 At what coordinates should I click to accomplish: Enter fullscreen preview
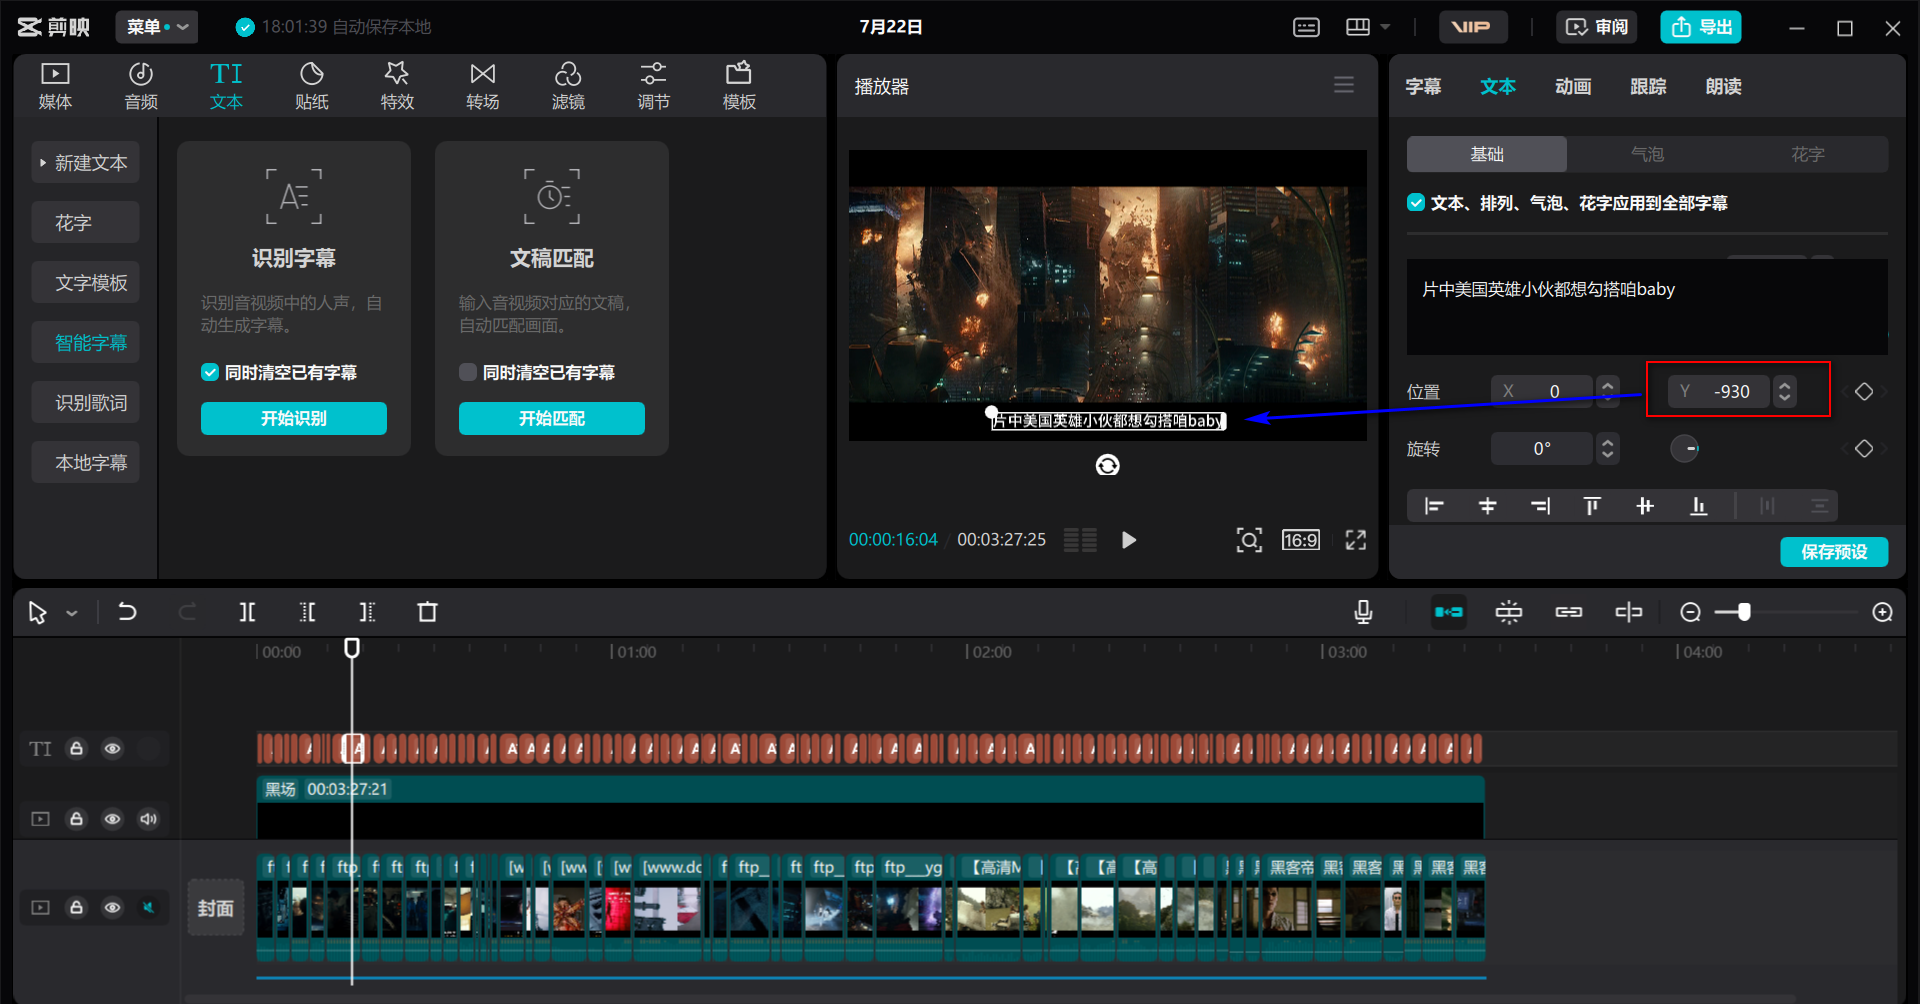[1355, 540]
